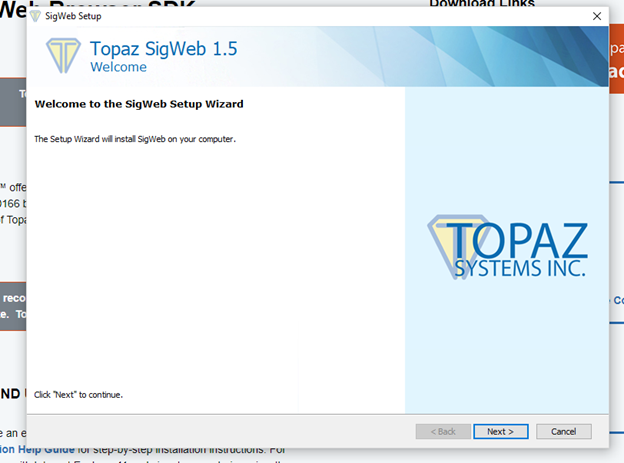The width and height of the screenshot is (624, 463).
Task: Click the SigWeb Setup title bar icon
Action: tap(35, 16)
